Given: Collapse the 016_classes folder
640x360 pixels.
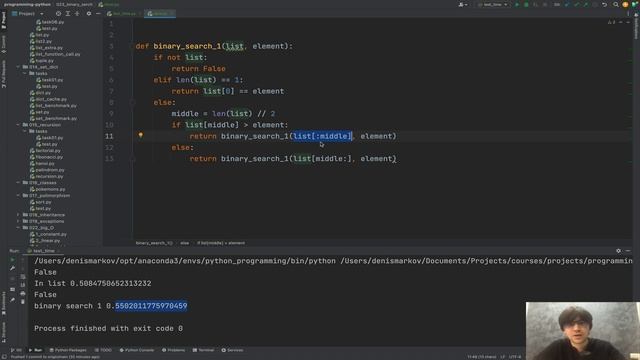Looking at the screenshot, I should [18, 183].
